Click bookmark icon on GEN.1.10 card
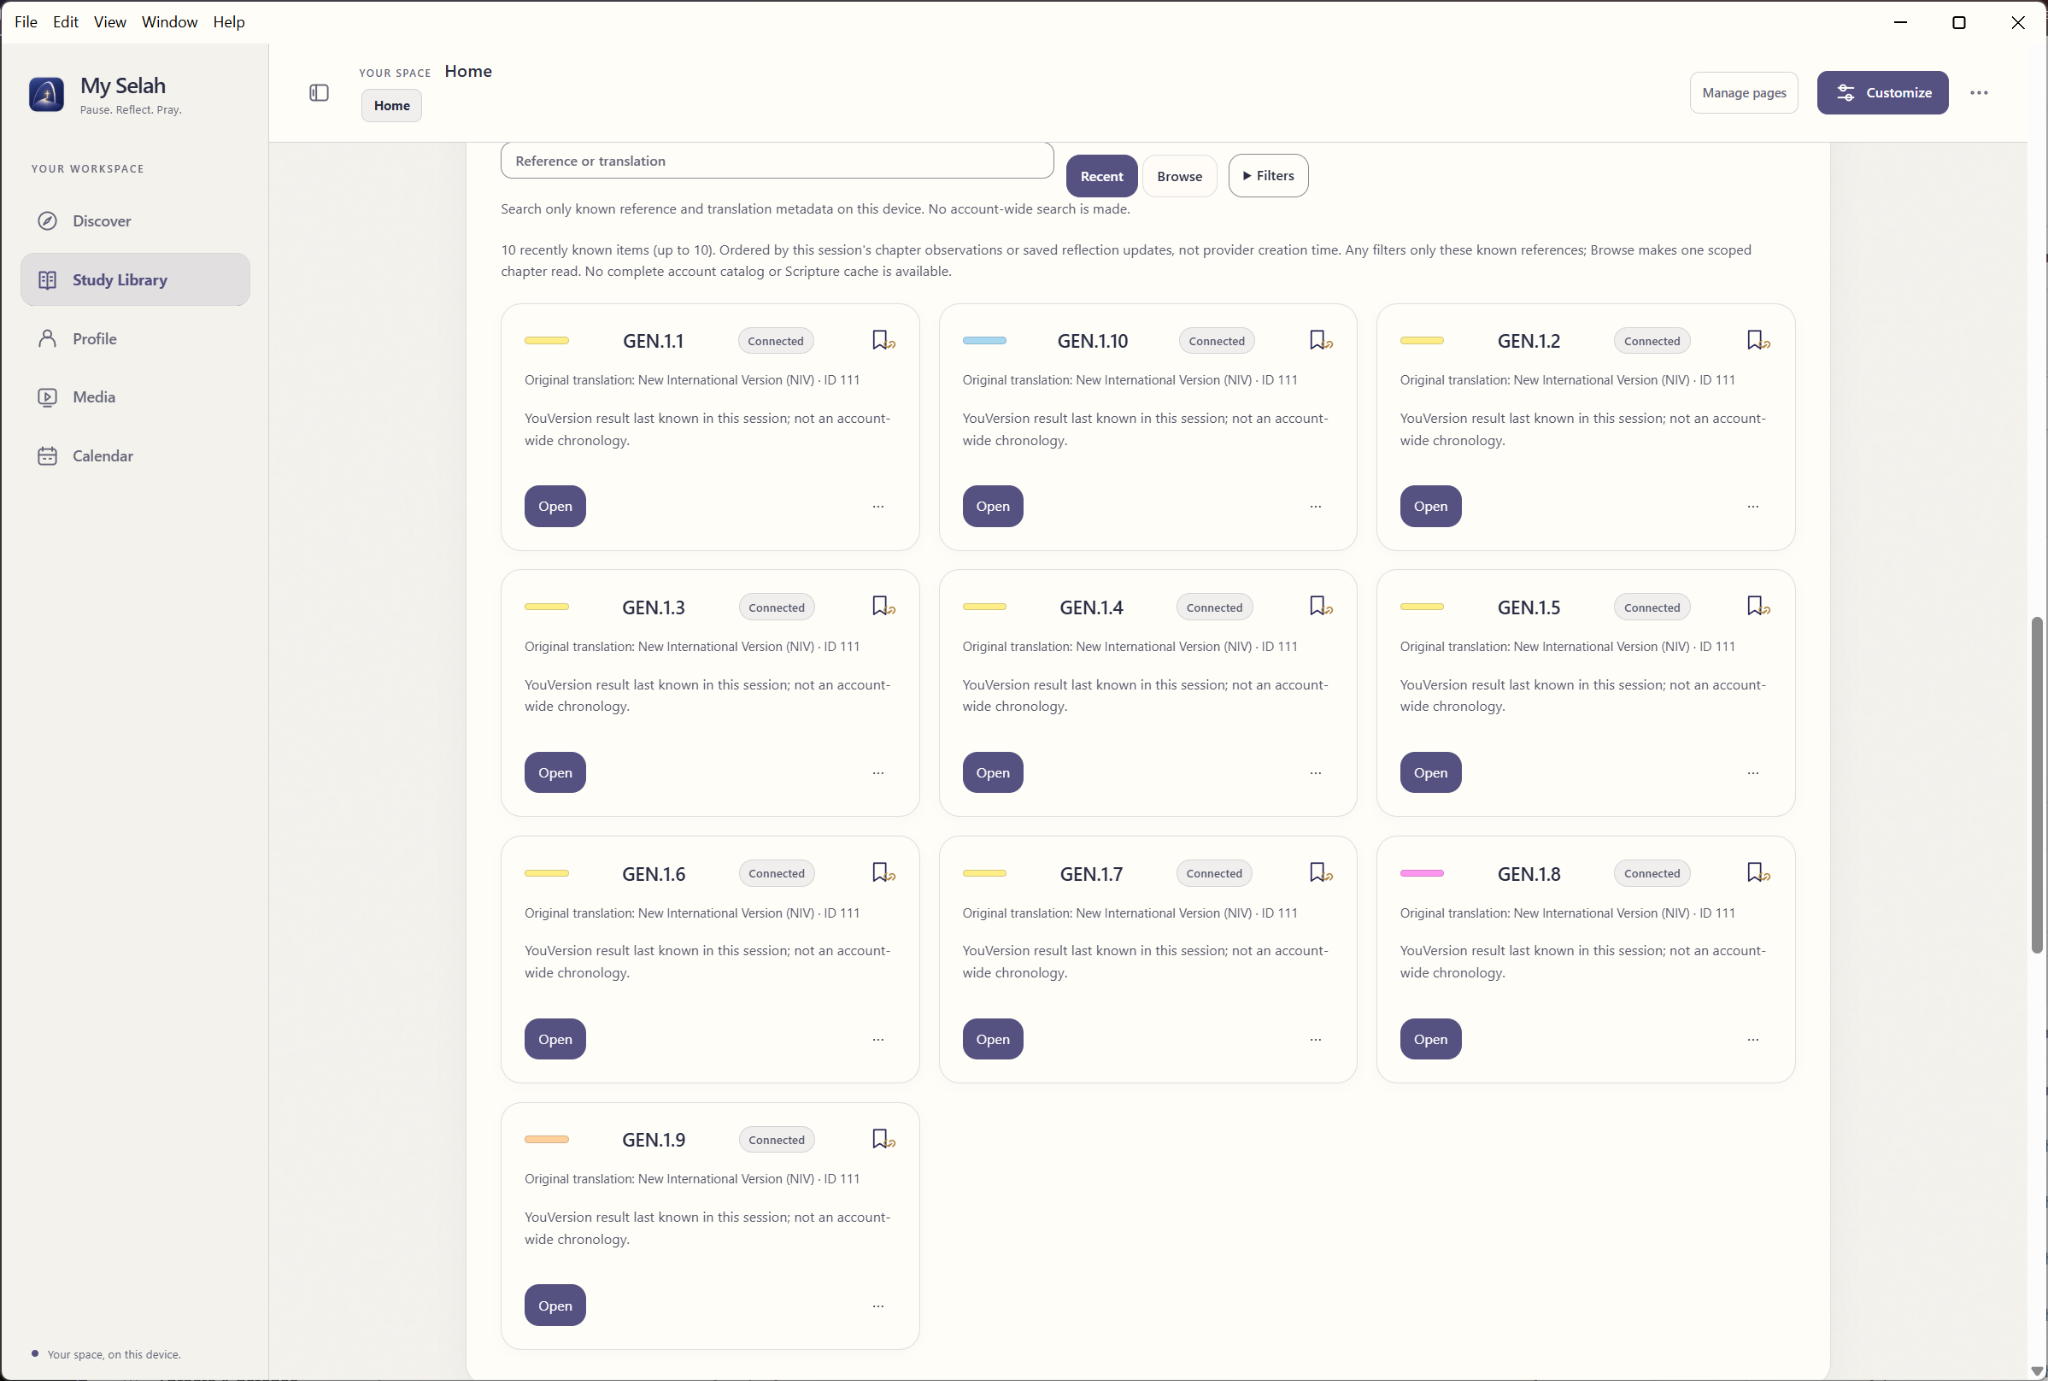The height and width of the screenshot is (1381, 2048). [x=1321, y=340]
